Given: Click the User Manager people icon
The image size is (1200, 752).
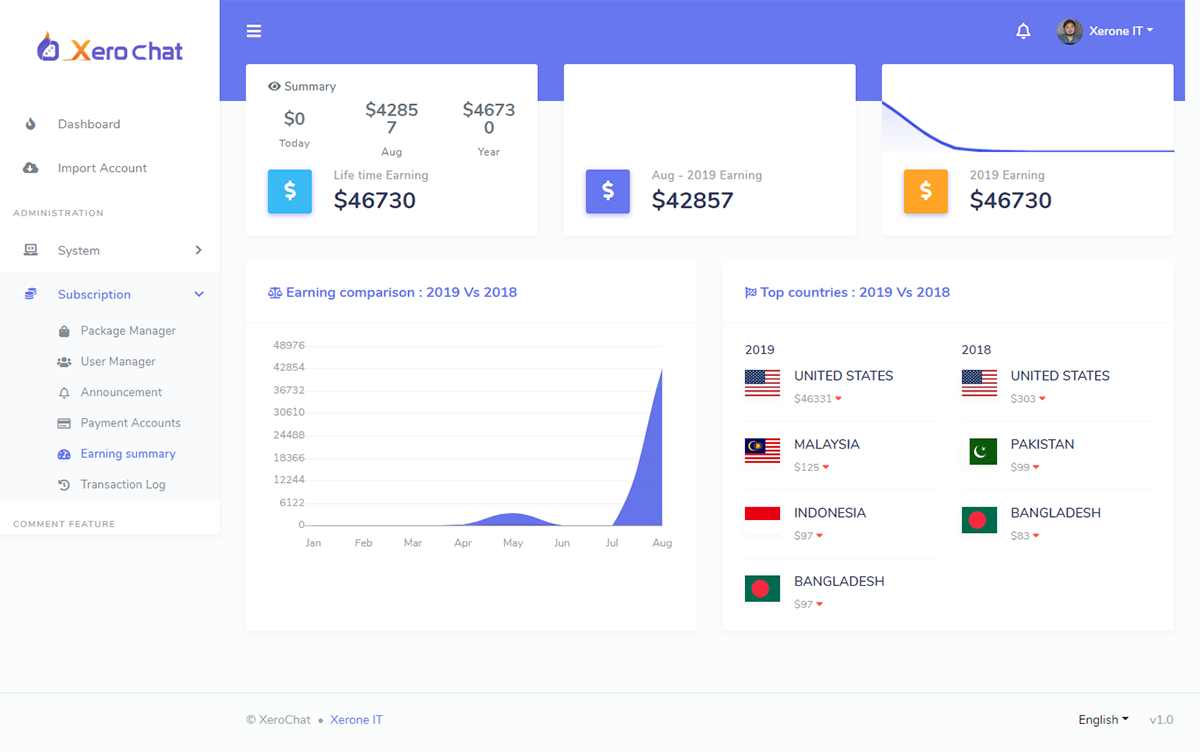Looking at the screenshot, I should tap(64, 362).
